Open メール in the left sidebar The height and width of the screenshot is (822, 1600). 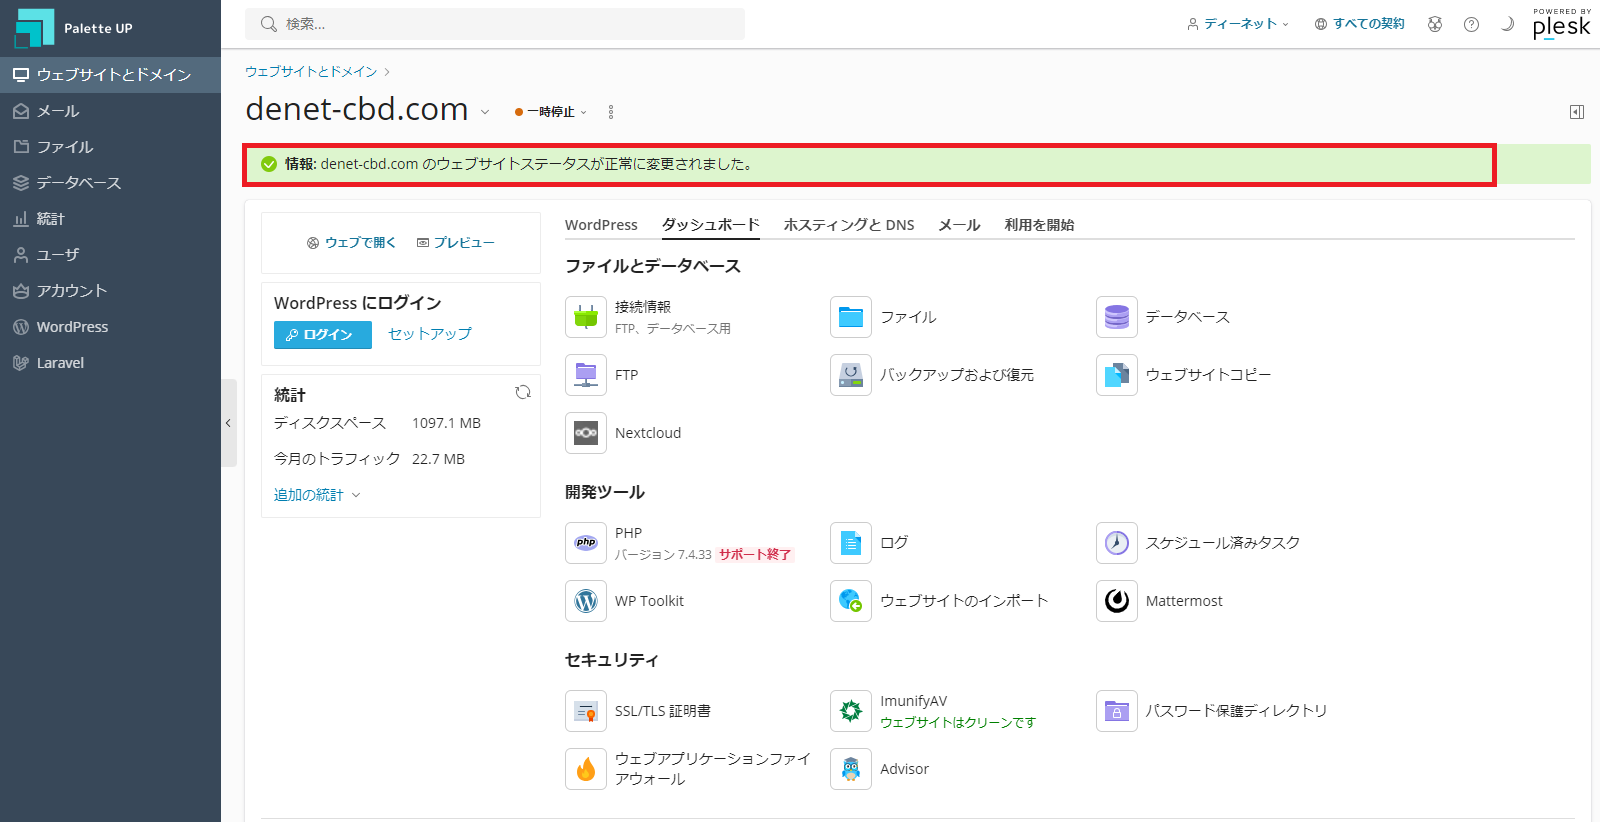point(110,111)
